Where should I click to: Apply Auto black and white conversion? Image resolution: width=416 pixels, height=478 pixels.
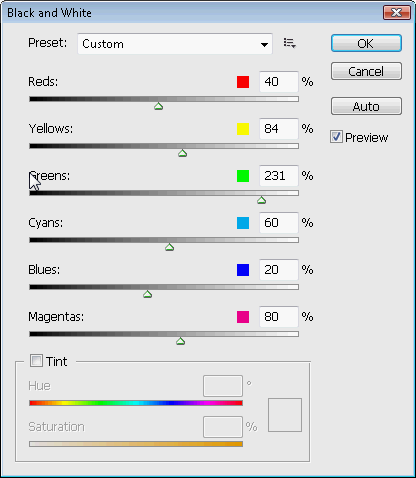point(366,106)
